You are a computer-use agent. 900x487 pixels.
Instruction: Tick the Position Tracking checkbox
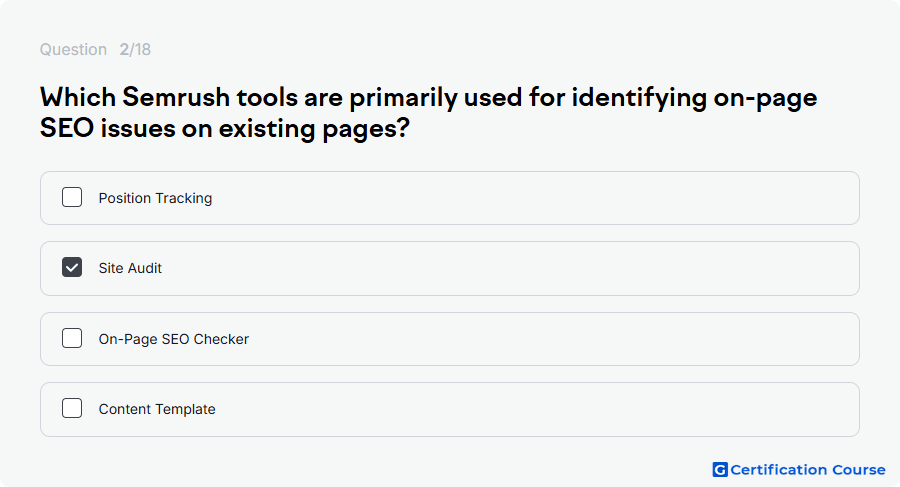(x=72, y=198)
